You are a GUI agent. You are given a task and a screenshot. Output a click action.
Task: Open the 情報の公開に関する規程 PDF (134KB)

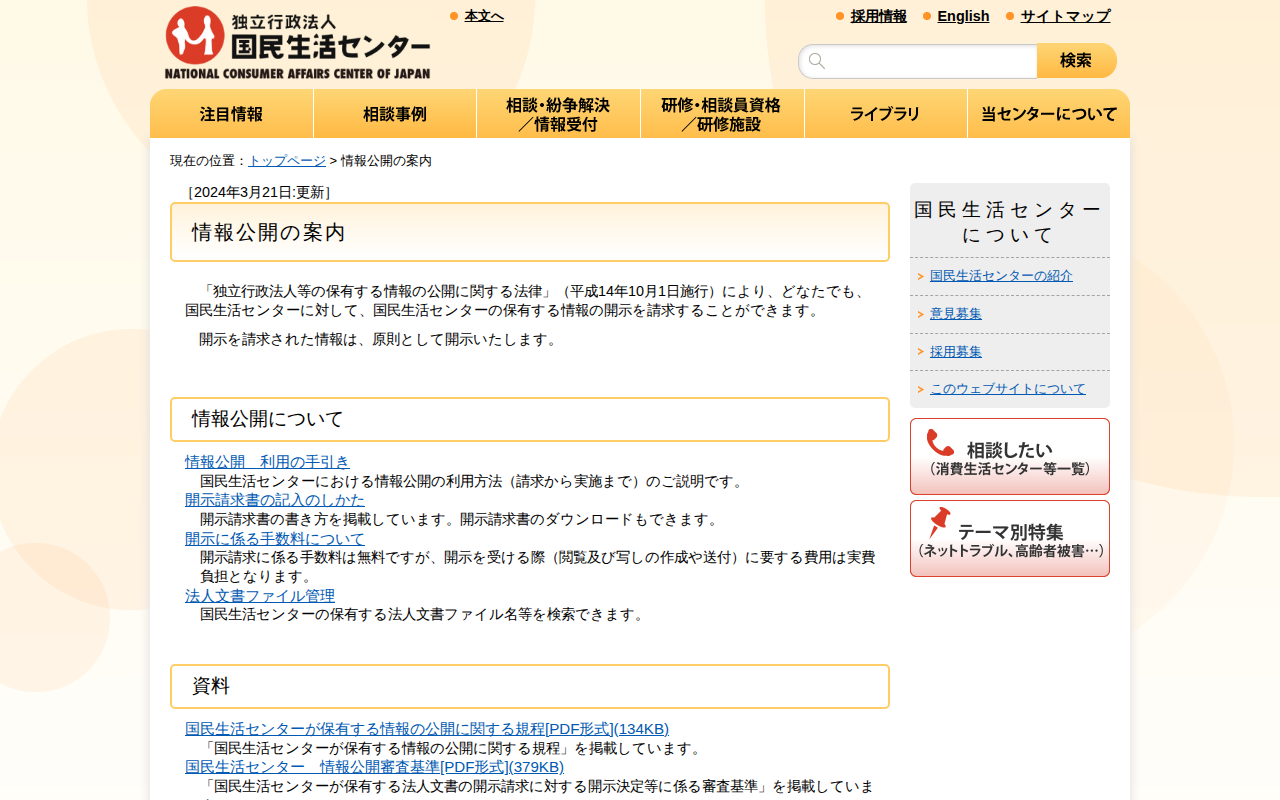tap(427, 729)
